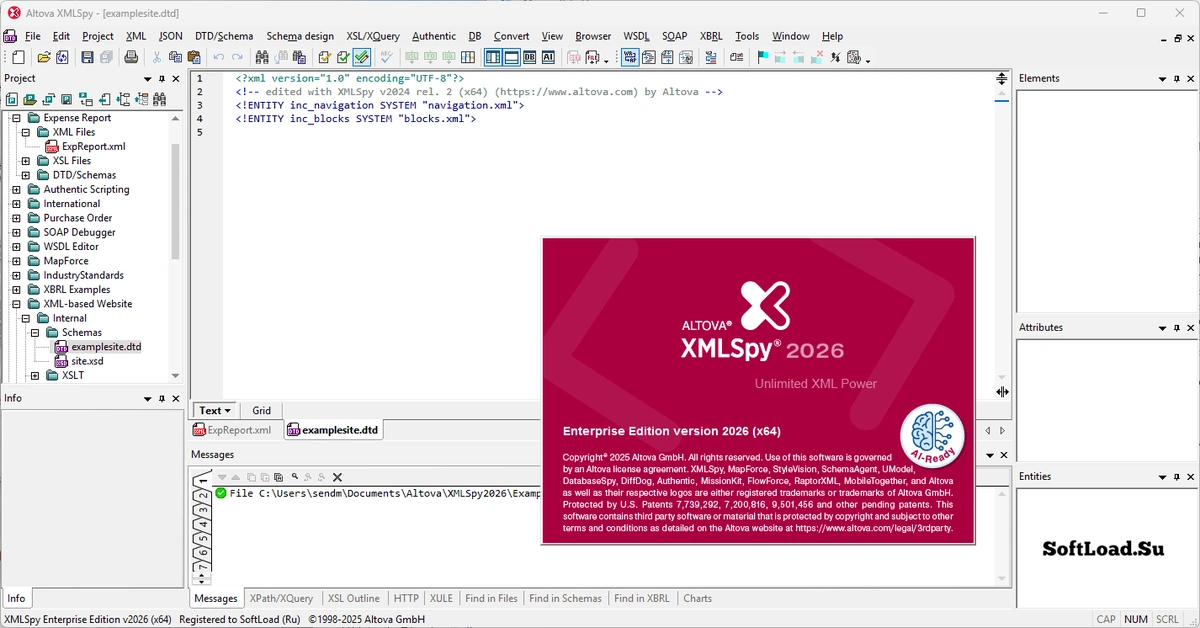Screen dimensions: 1200x628
Task: Open the Elements panel menu arrow
Action: point(1163,79)
